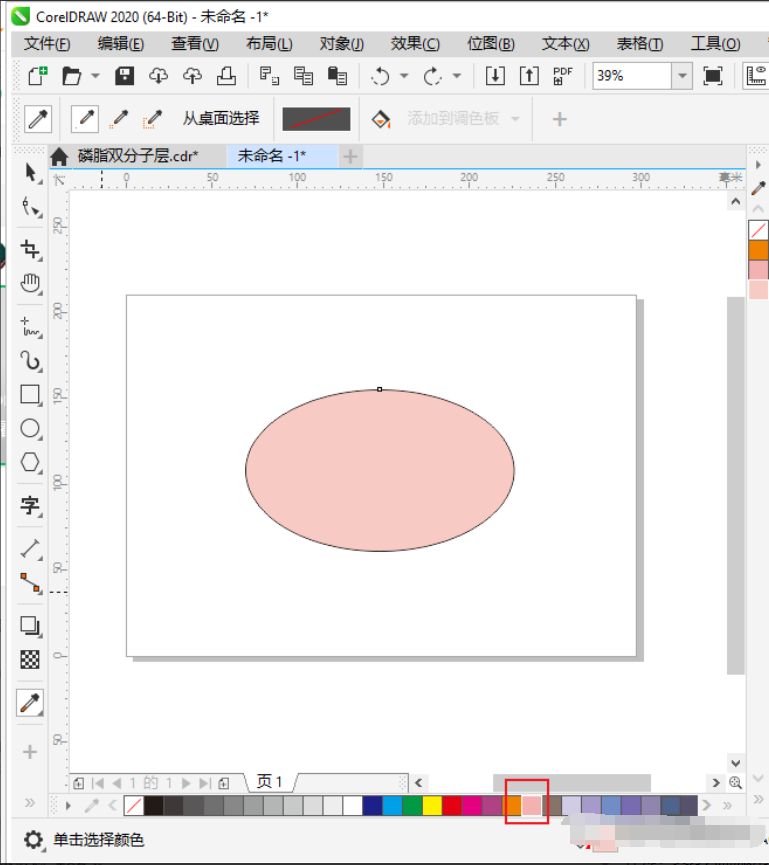The height and width of the screenshot is (865, 769).
Task: Select the Transparency checkerboard tool
Action: tap(30, 659)
